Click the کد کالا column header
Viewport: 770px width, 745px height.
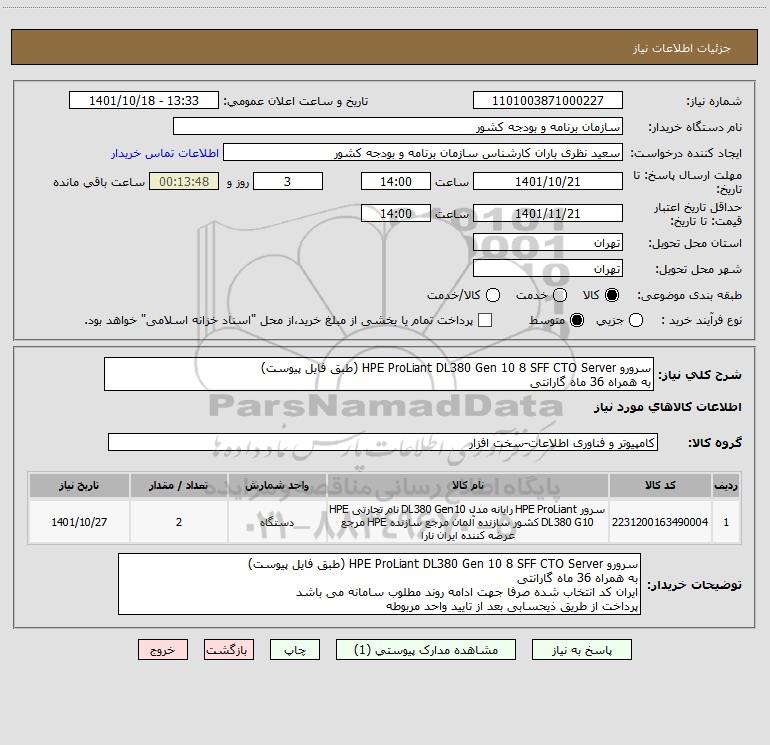click(660, 485)
